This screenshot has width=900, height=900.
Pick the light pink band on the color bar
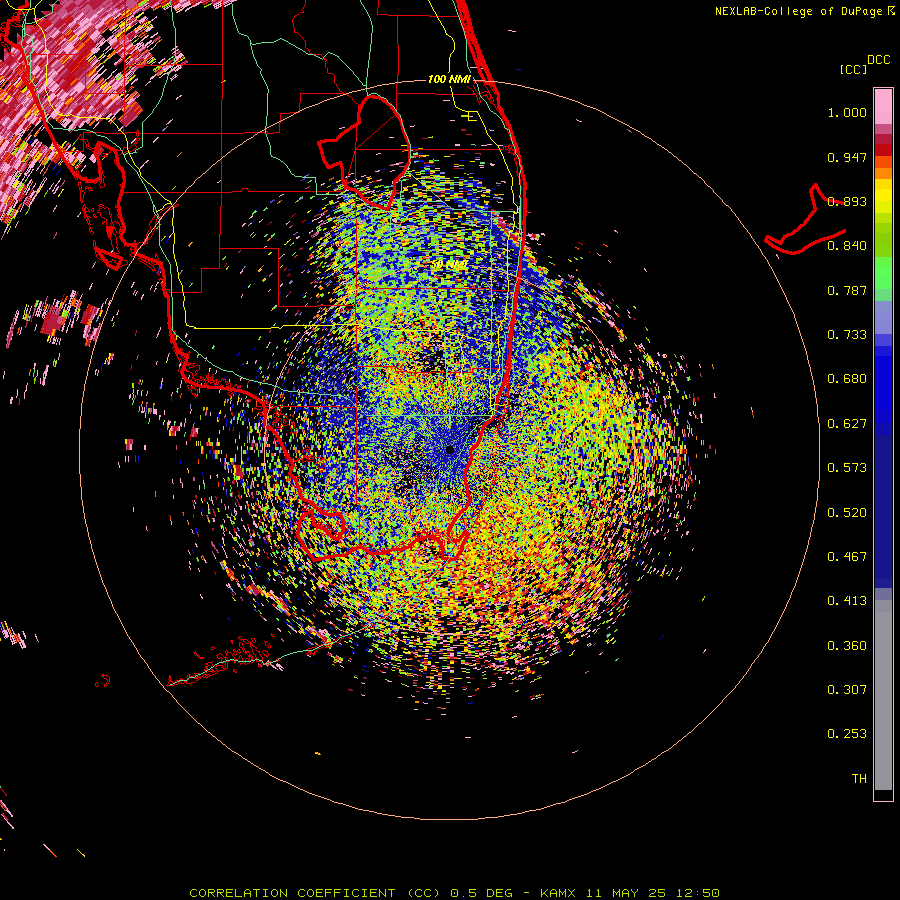(x=883, y=106)
